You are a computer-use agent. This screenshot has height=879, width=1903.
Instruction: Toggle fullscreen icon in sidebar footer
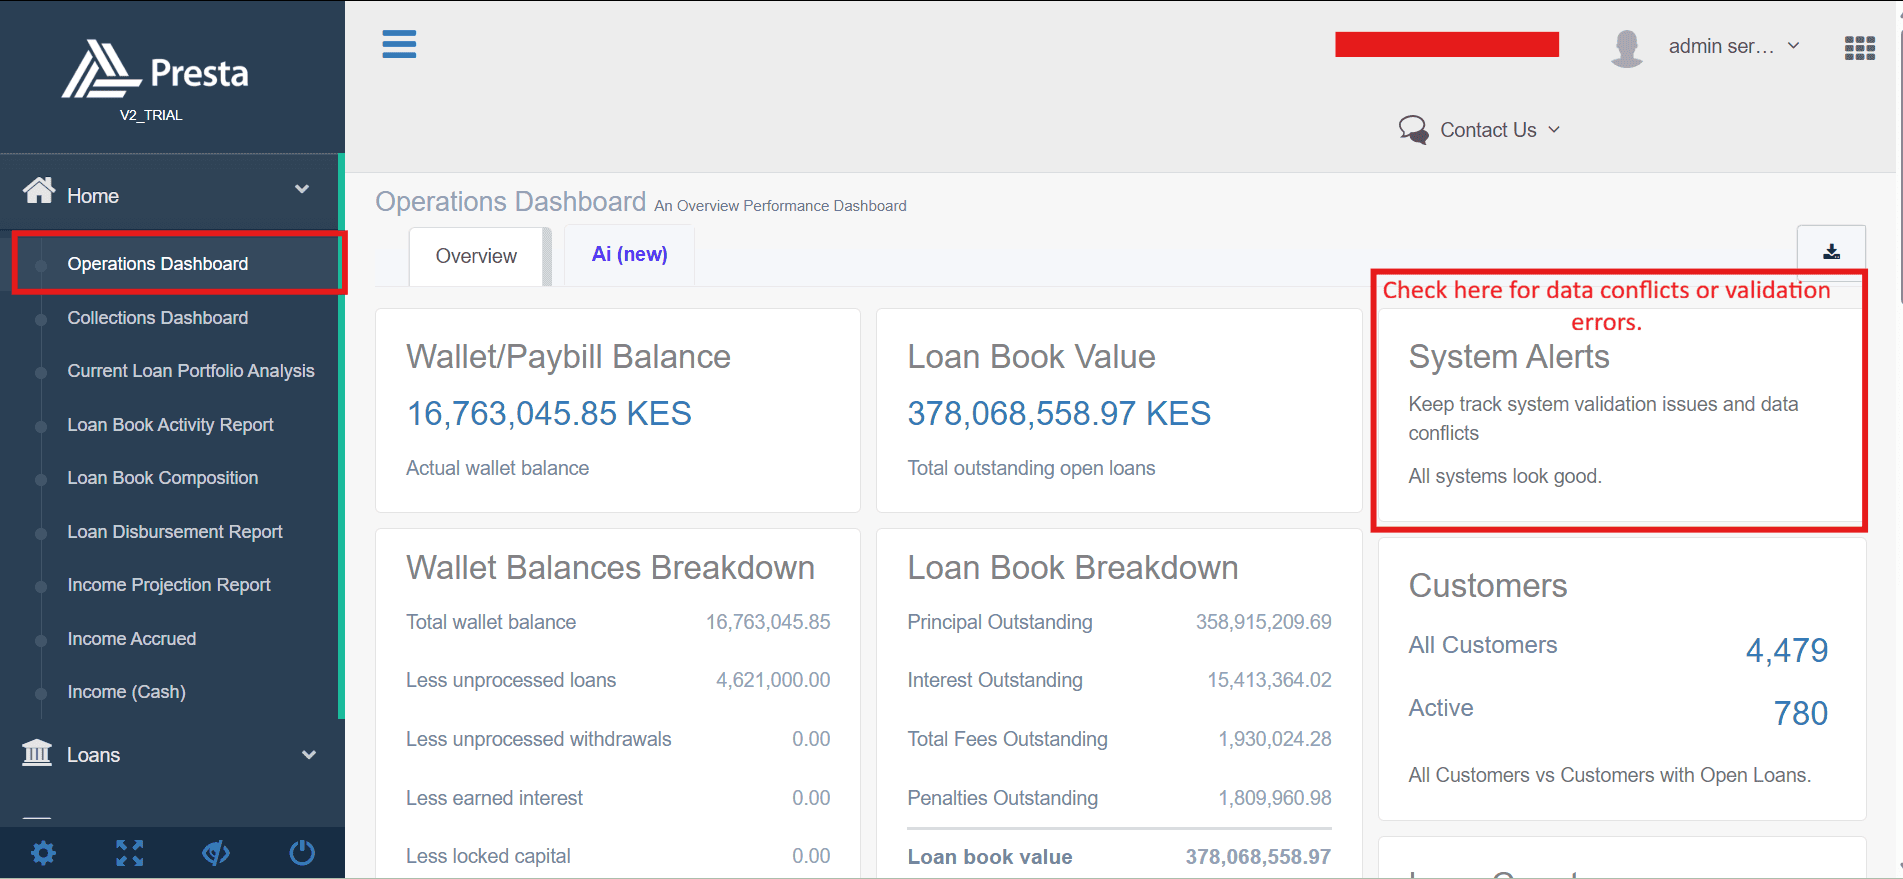point(129,853)
